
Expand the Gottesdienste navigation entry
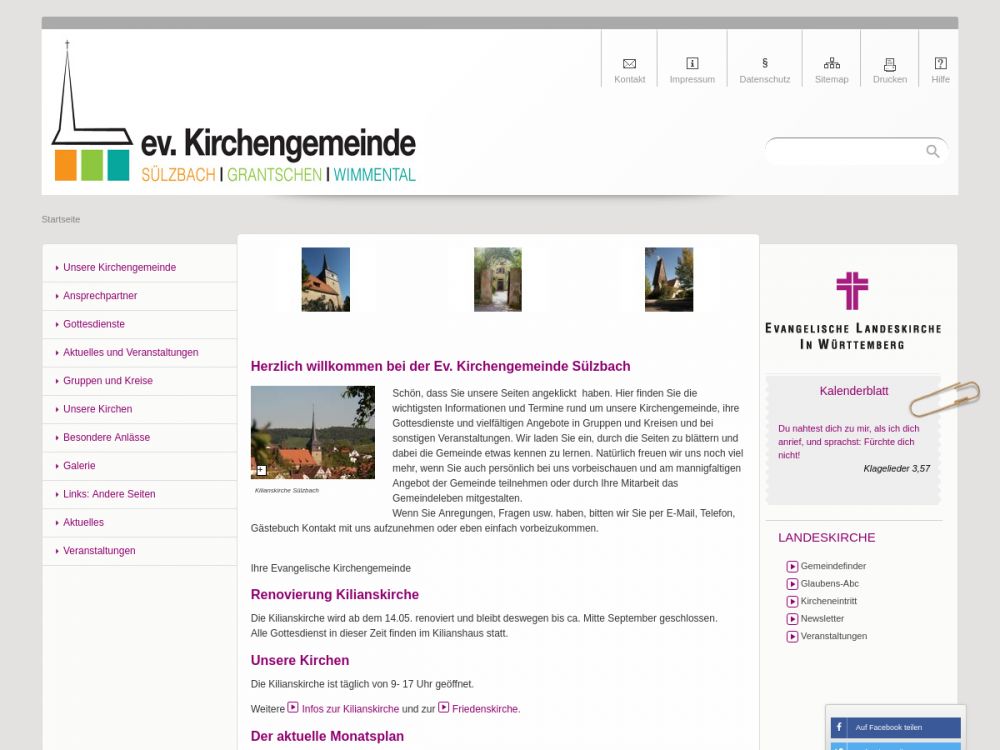[94, 325]
